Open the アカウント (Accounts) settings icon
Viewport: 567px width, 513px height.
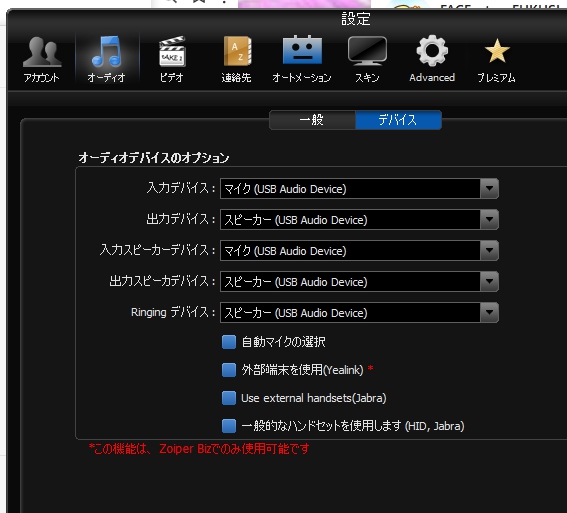(x=42, y=52)
